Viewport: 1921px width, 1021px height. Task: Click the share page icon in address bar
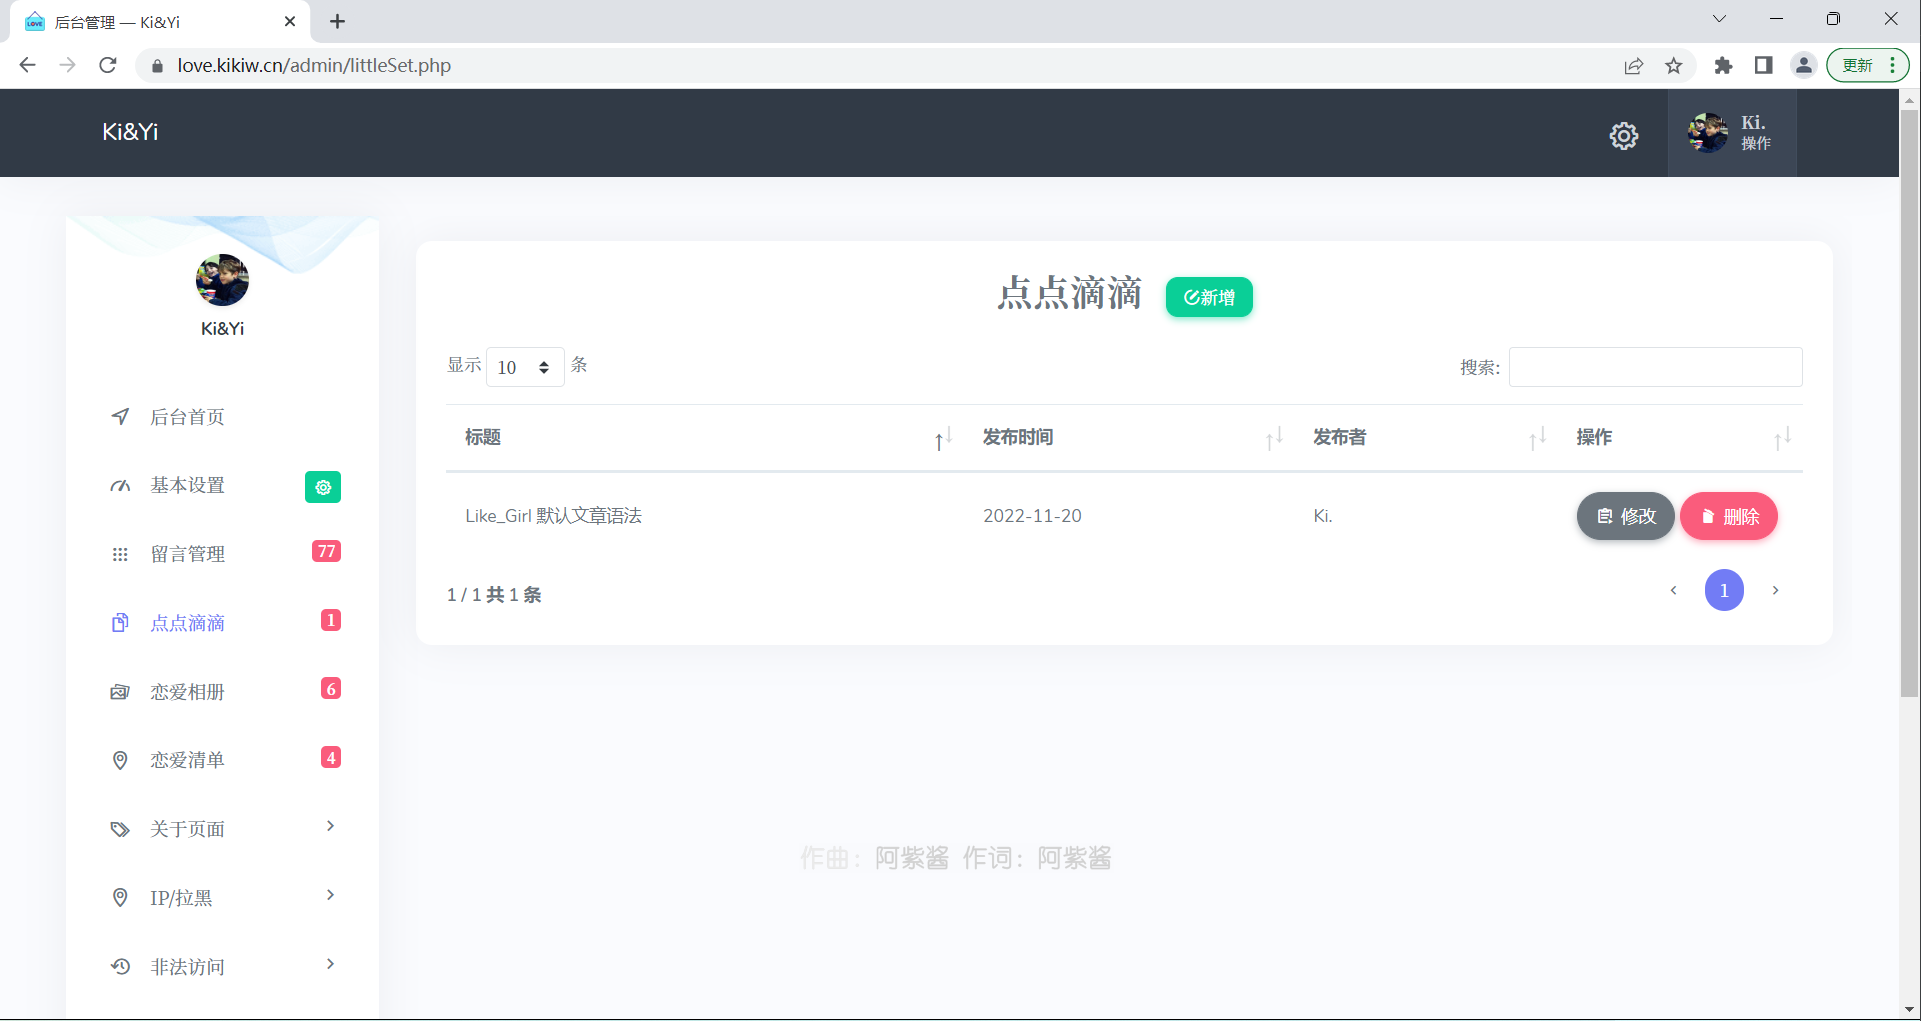1633,66
